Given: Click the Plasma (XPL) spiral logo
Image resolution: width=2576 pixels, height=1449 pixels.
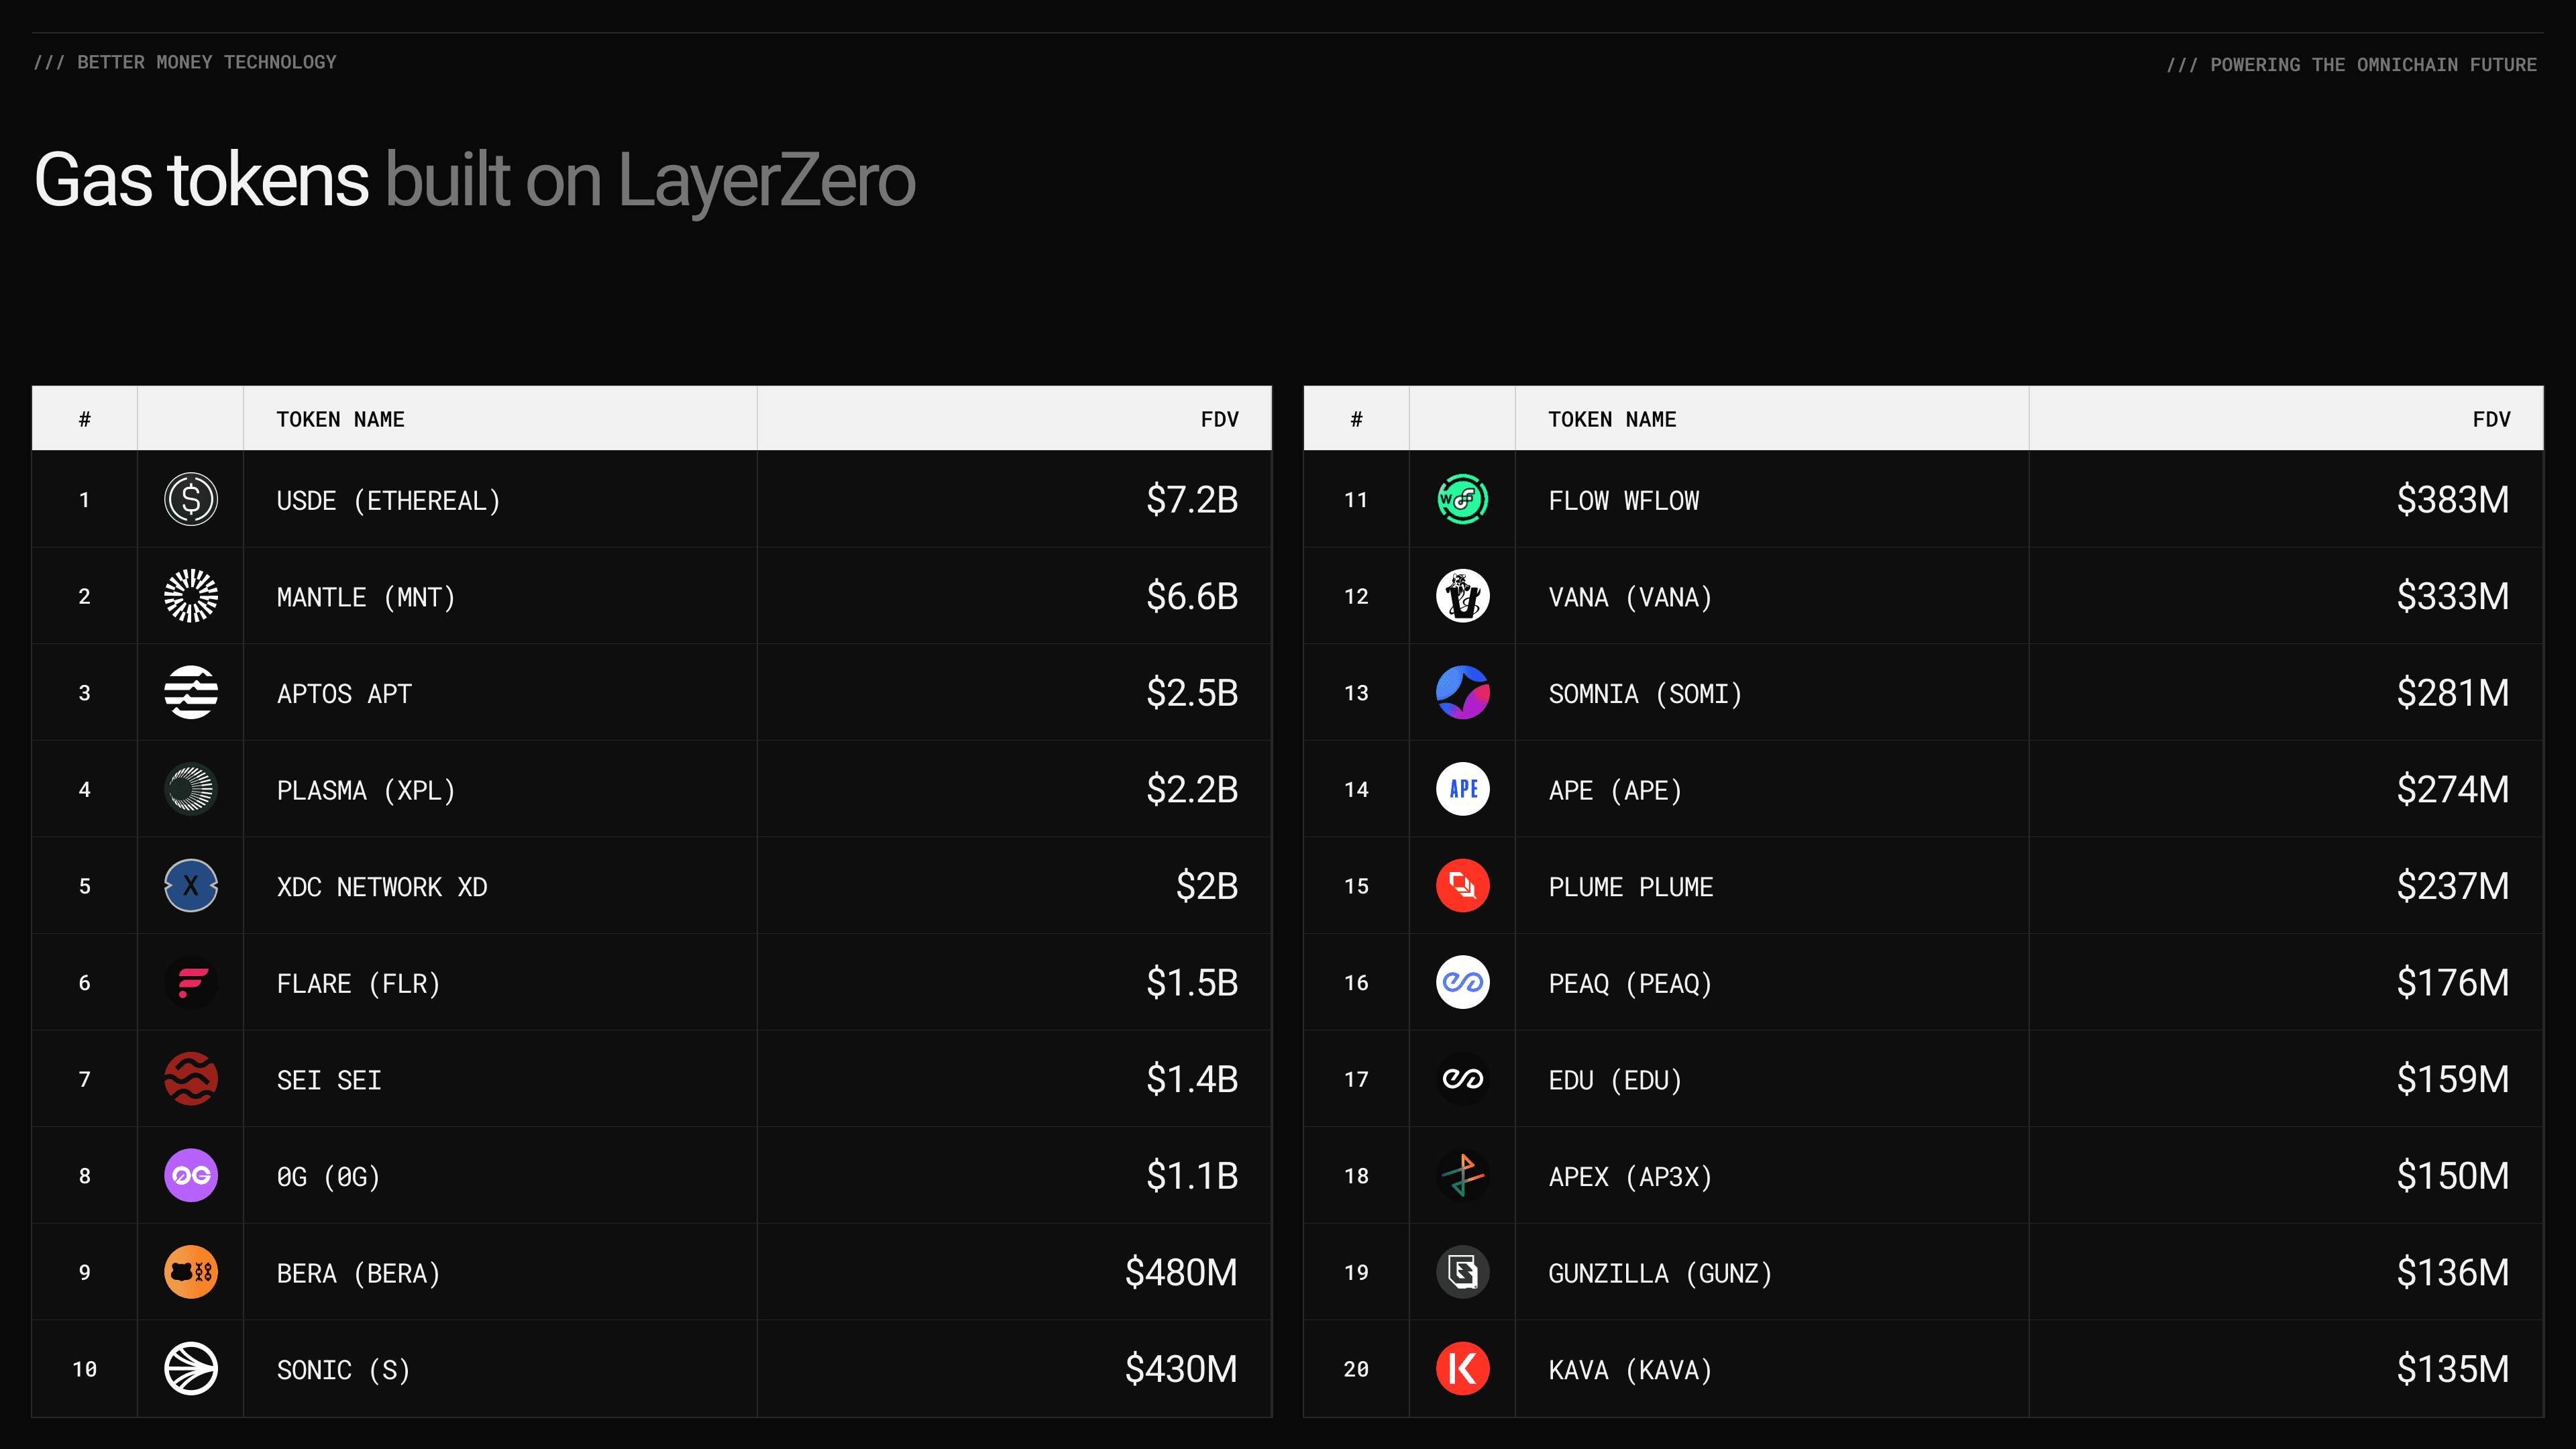Looking at the screenshot, I should (x=190, y=789).
